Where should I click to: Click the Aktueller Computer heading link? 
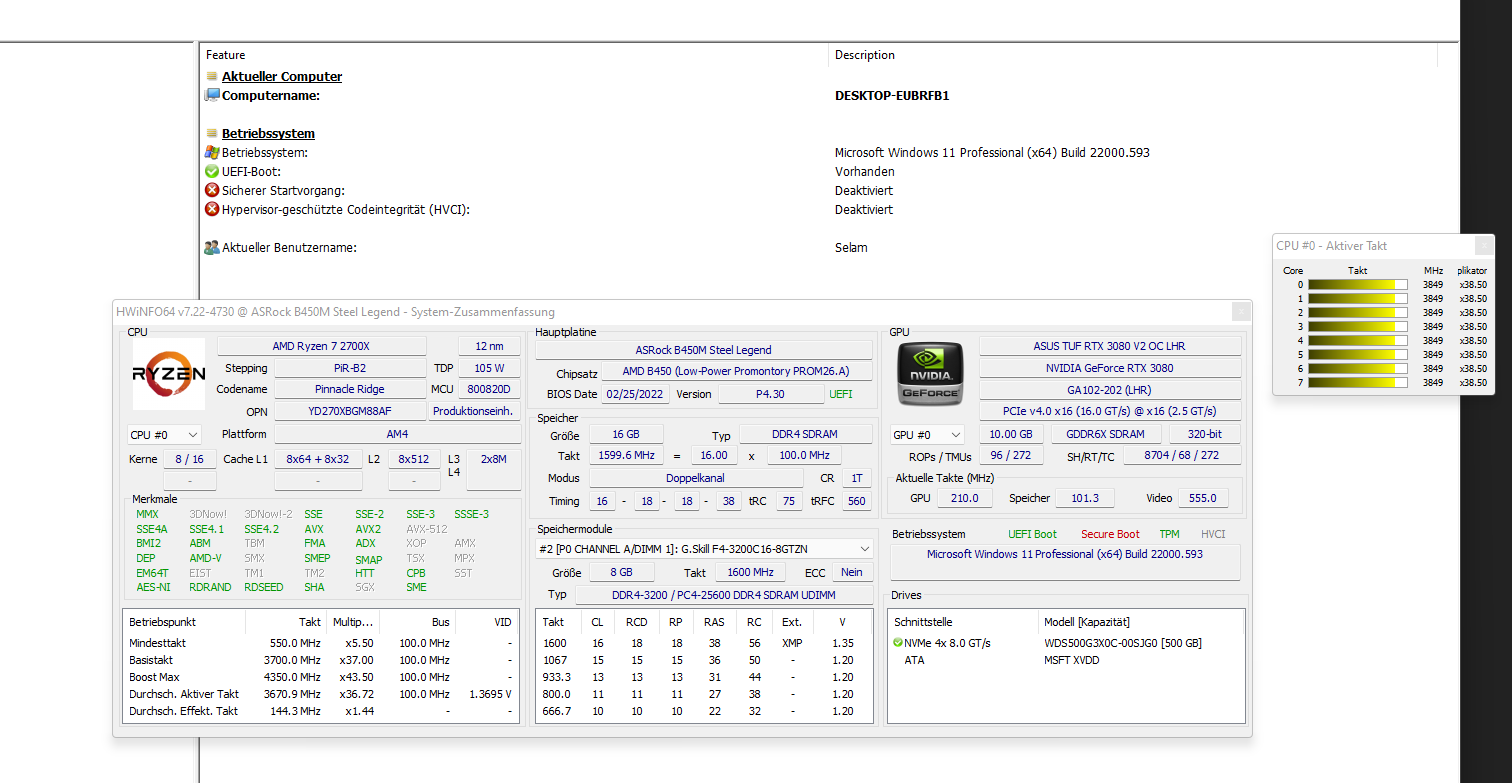pyautogui.click(x=282, y=76)
